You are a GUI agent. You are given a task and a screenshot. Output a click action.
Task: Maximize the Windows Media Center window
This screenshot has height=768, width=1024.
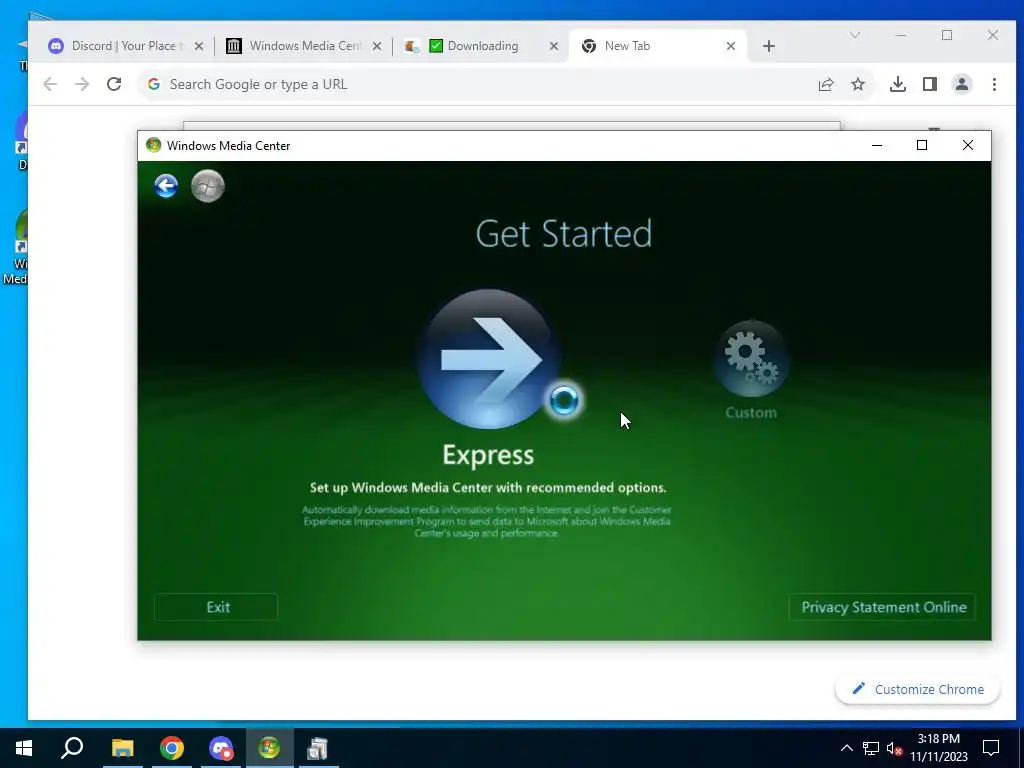(922, 146)
